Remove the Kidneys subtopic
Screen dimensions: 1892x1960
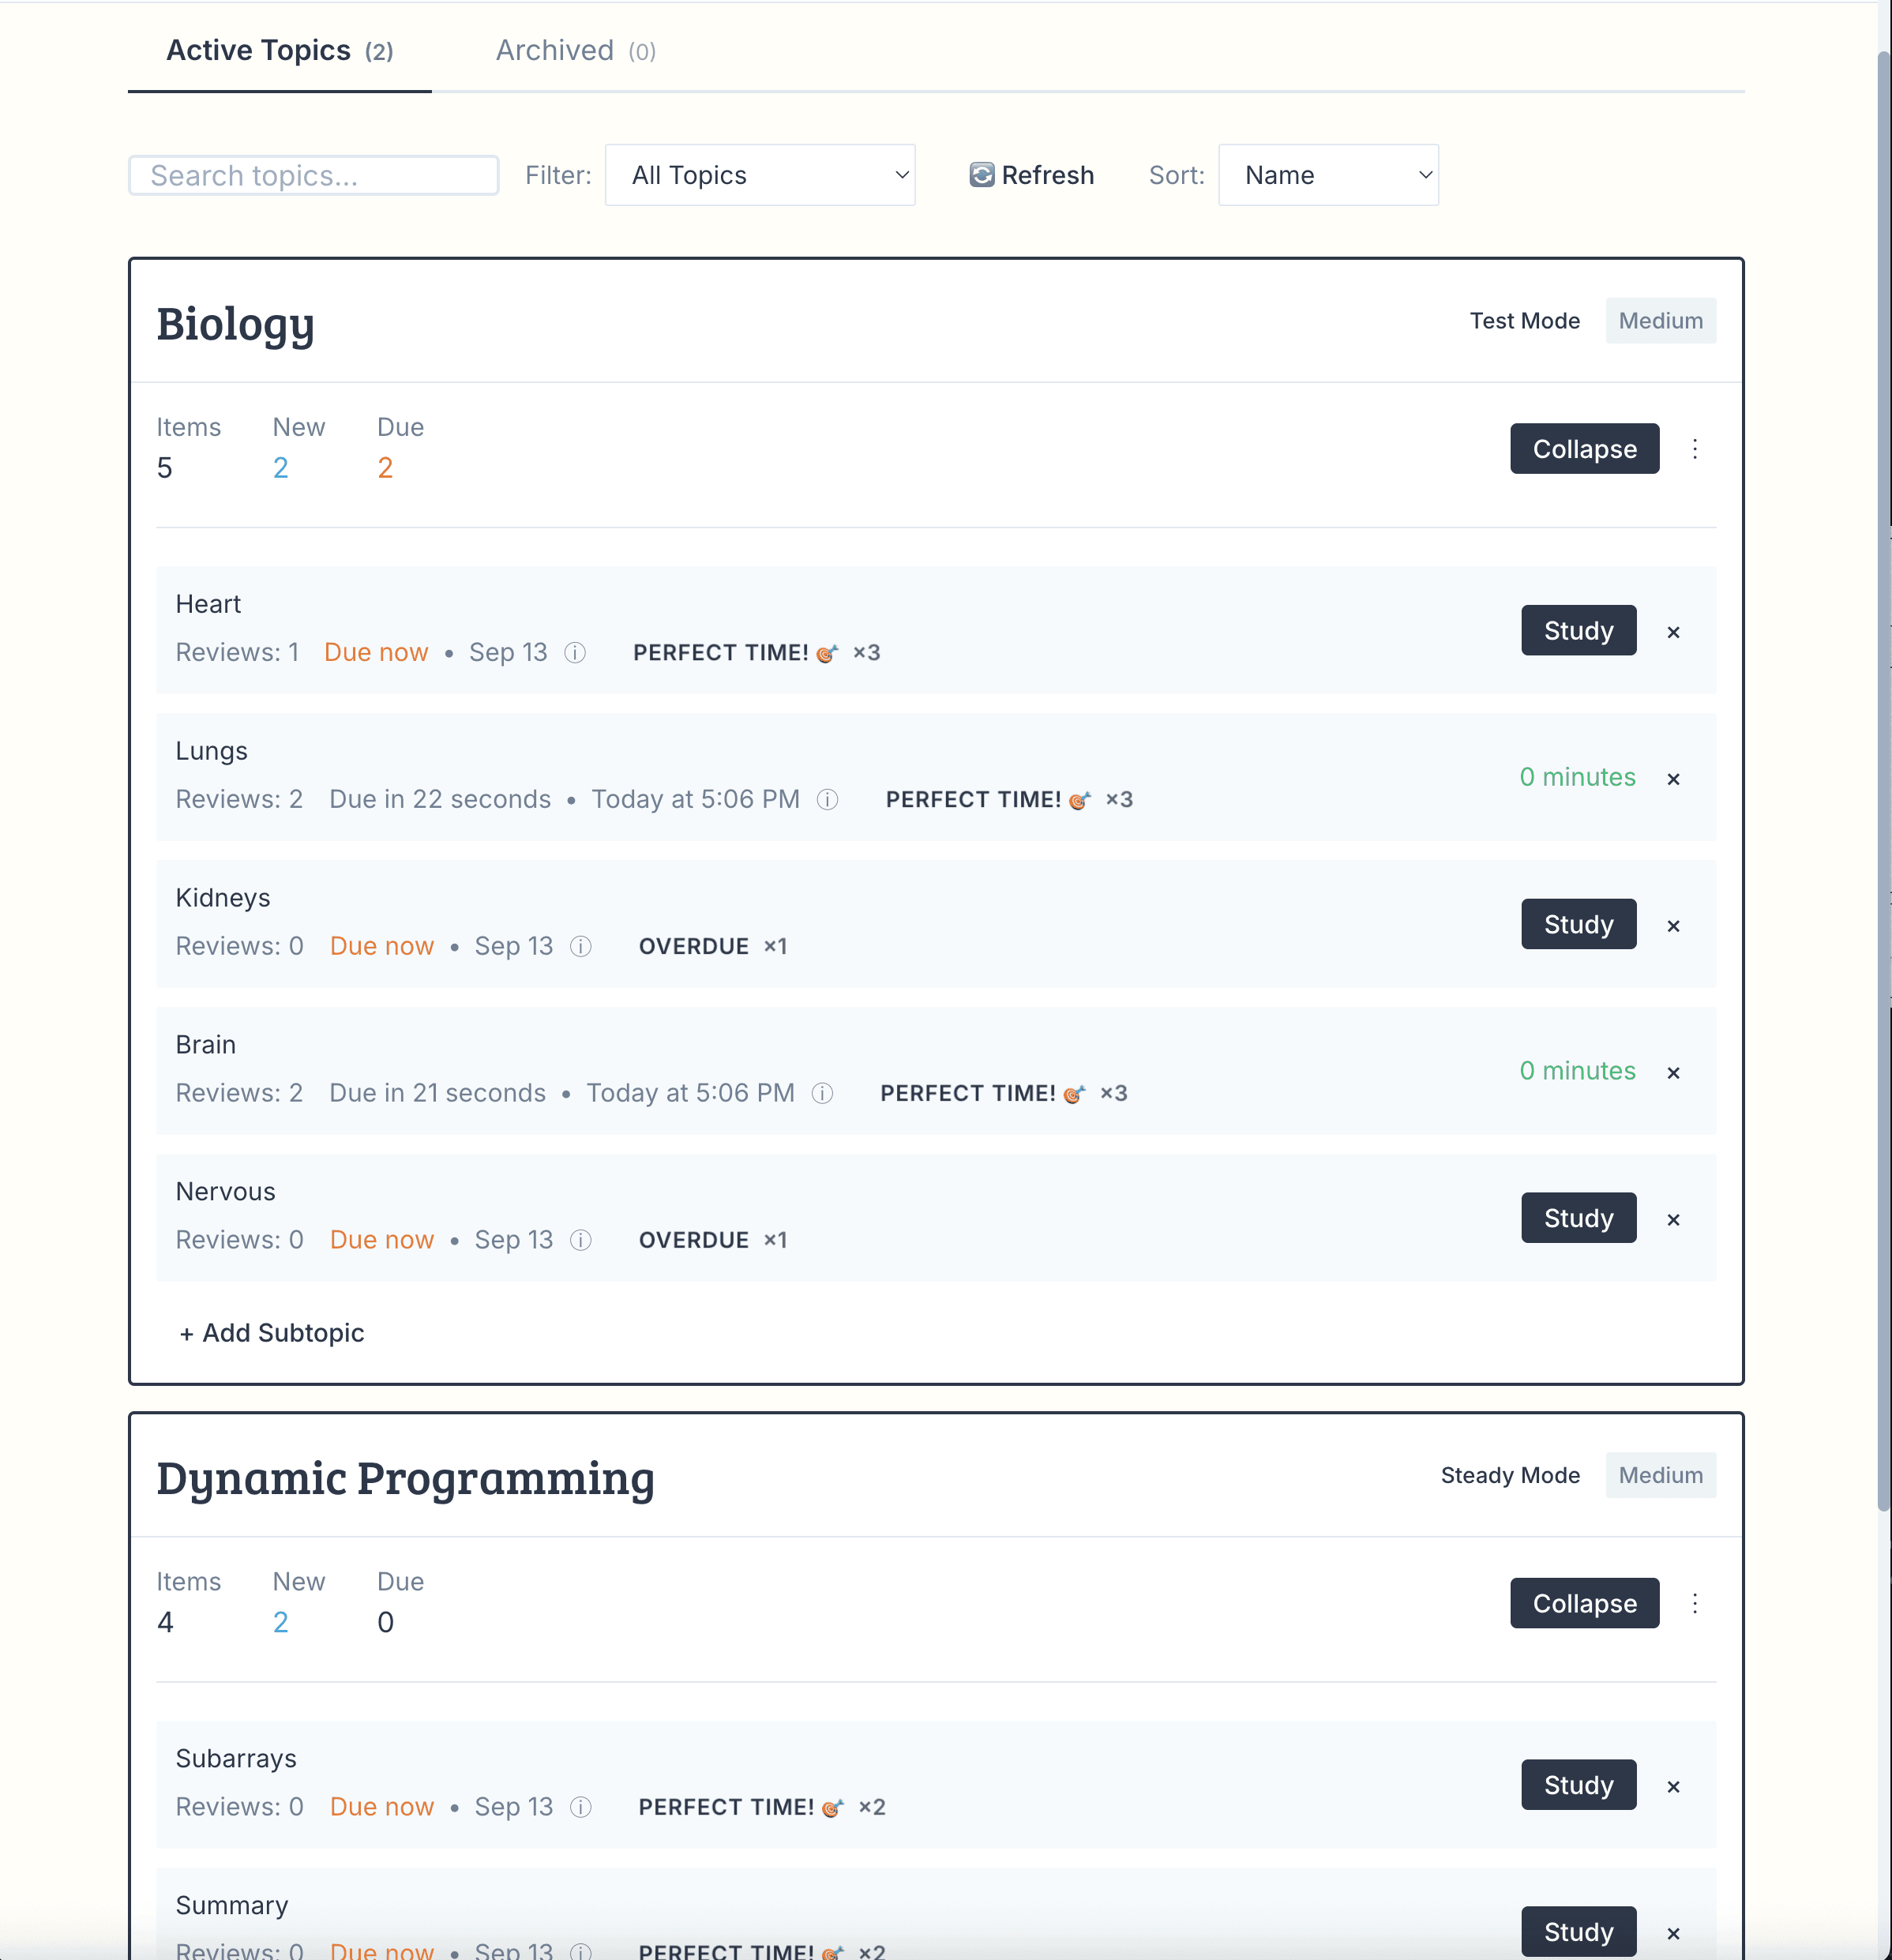point(1673,925)
